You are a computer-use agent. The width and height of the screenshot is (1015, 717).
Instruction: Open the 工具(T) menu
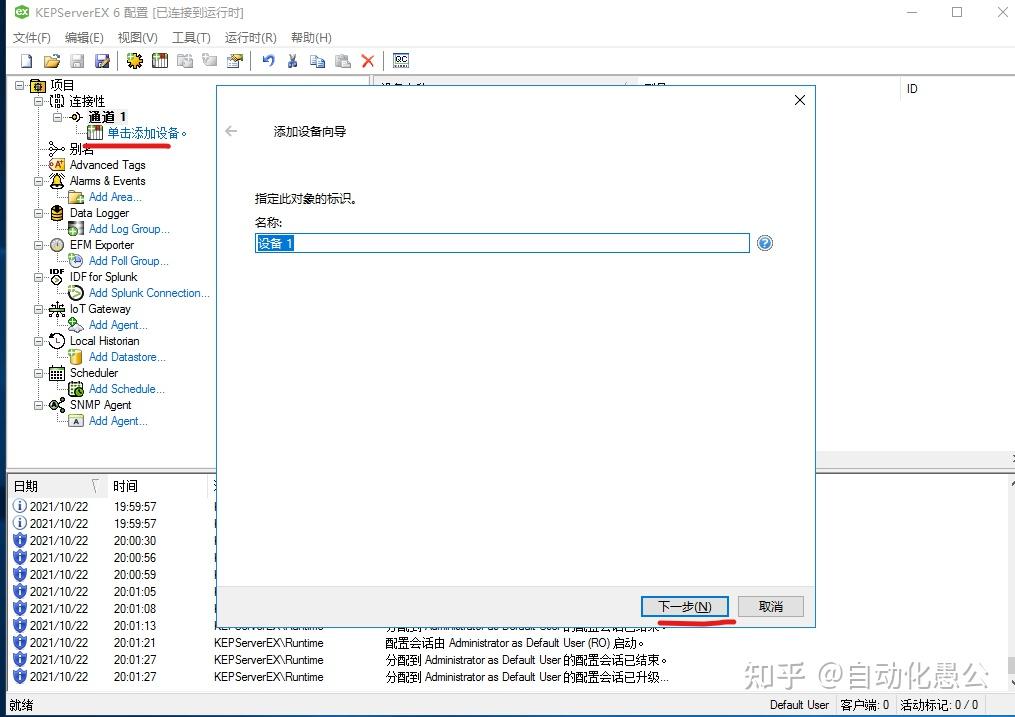click(192, 37)
